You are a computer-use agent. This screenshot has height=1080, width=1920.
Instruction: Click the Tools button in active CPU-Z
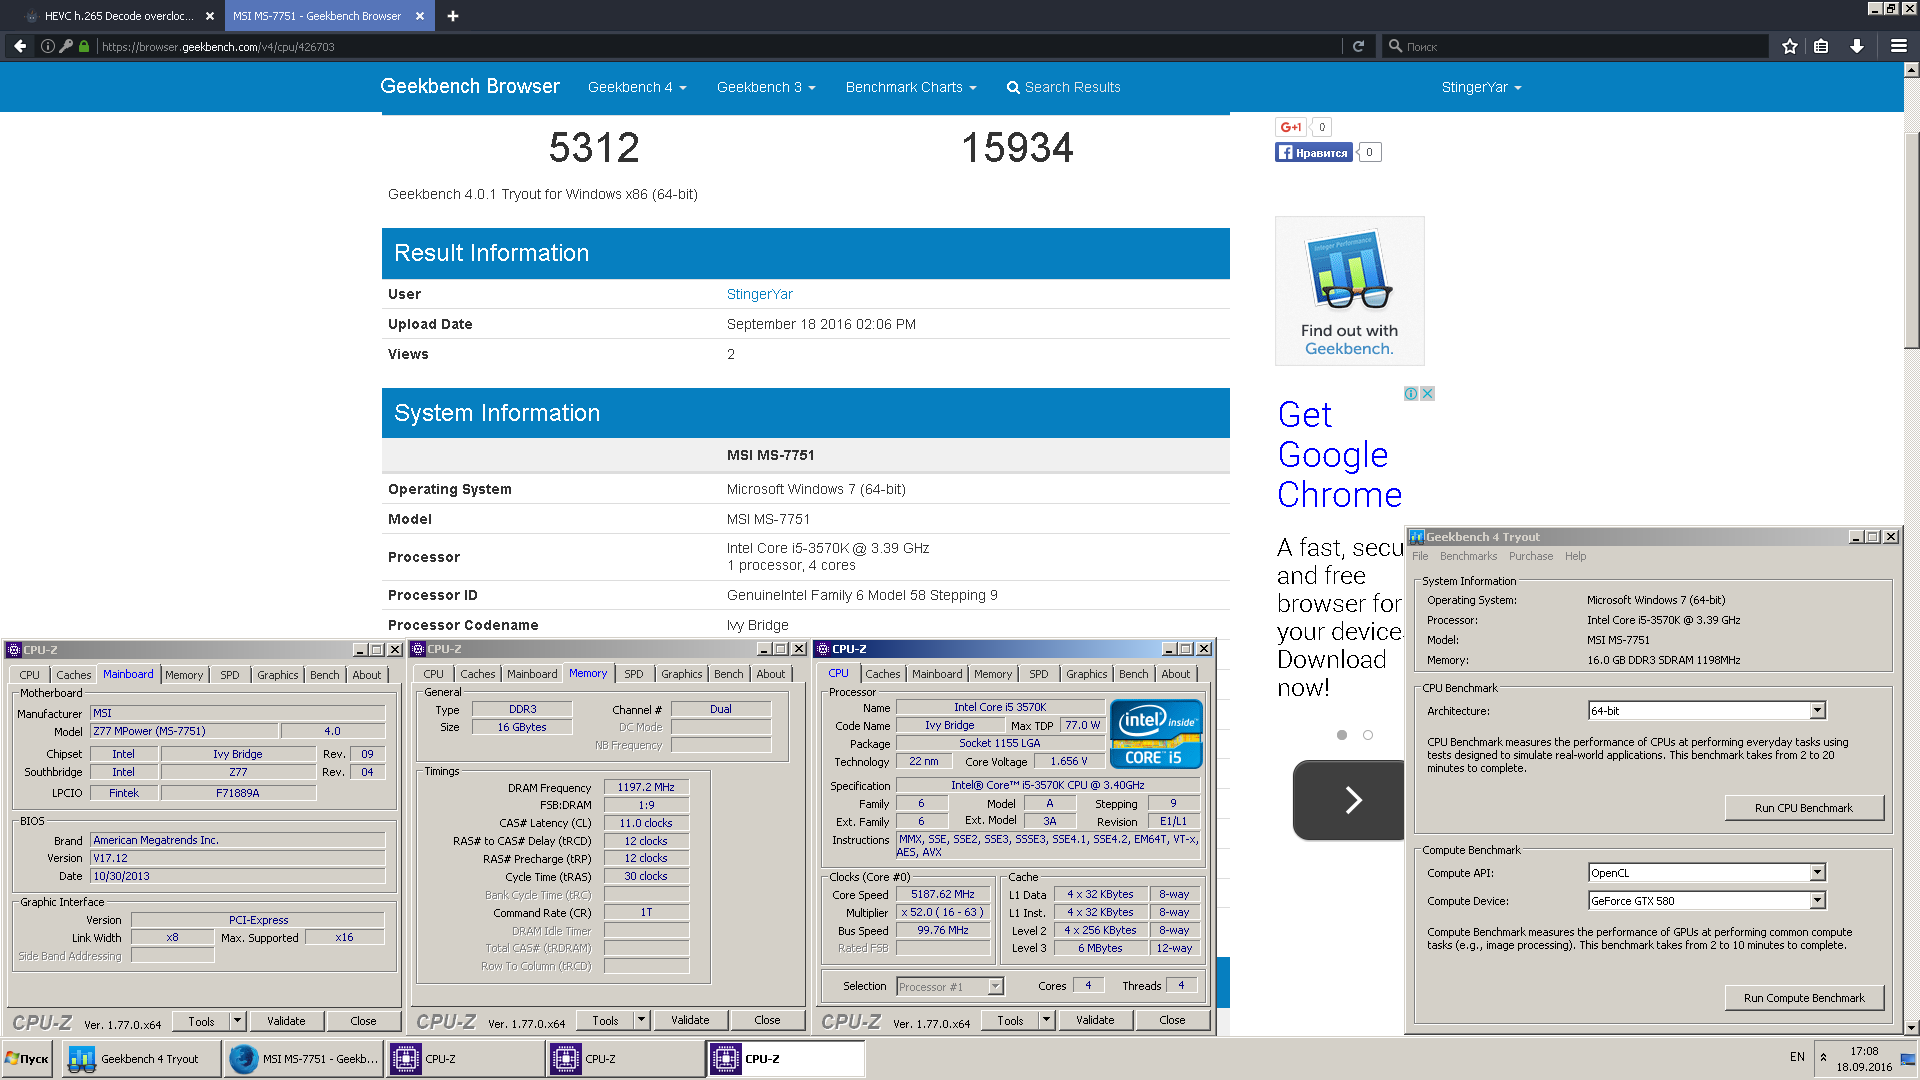[x=1010, y=1020]
